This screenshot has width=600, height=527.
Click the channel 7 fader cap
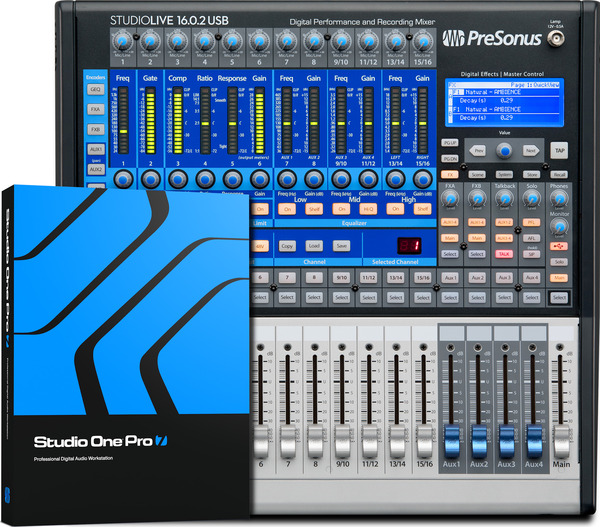(288, 442)
